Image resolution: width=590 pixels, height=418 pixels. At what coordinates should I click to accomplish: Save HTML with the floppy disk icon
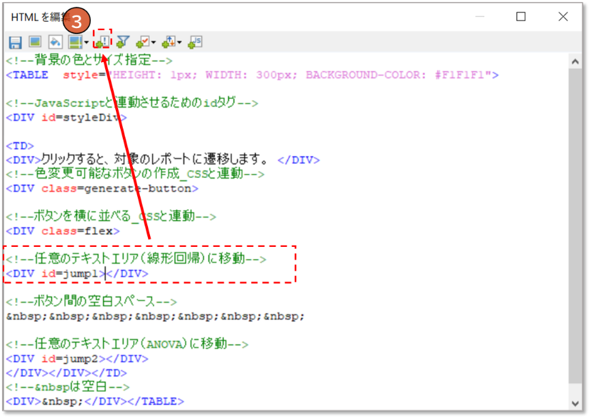15,42
